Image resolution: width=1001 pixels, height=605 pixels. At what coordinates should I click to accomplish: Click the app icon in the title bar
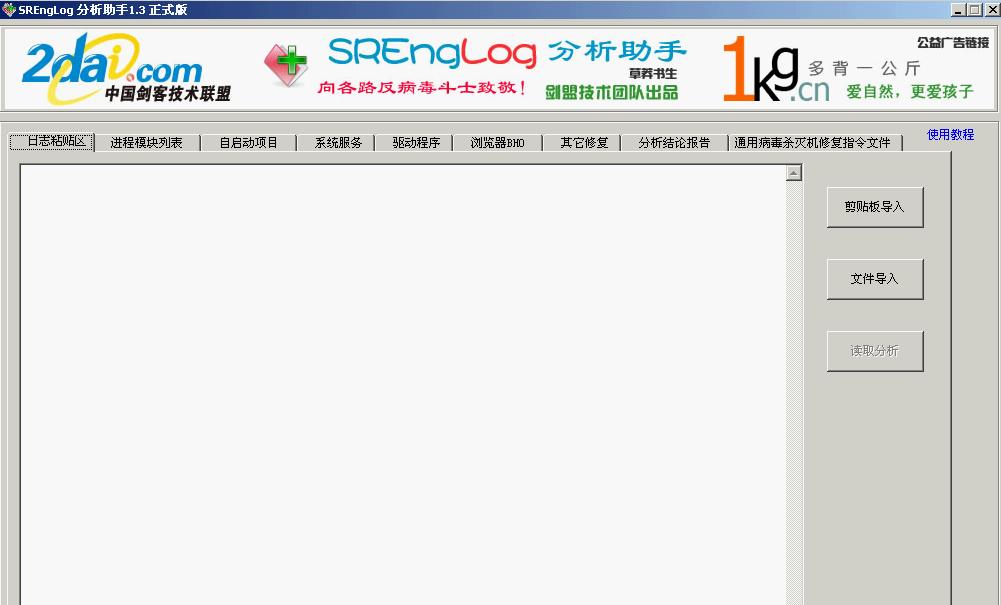coord(9,10)
